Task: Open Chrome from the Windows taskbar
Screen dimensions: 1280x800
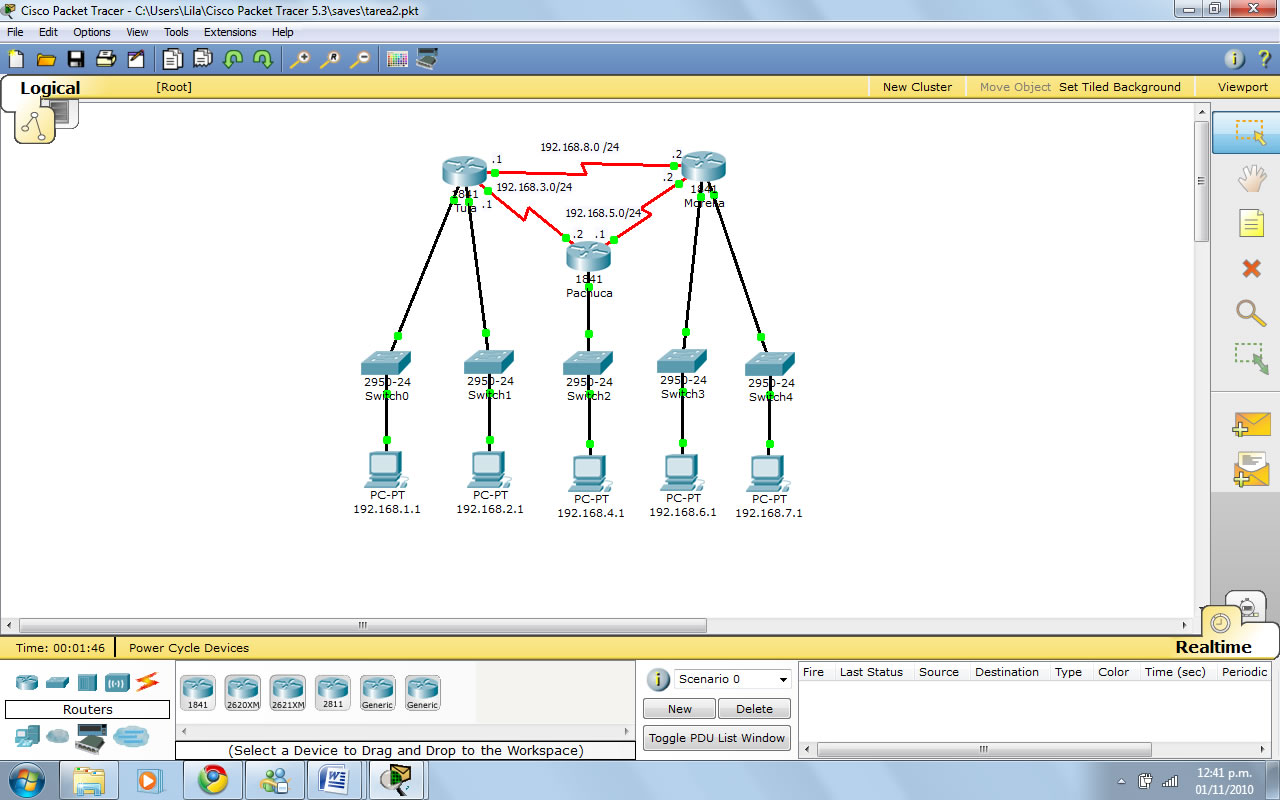Action: coord(212,780)
